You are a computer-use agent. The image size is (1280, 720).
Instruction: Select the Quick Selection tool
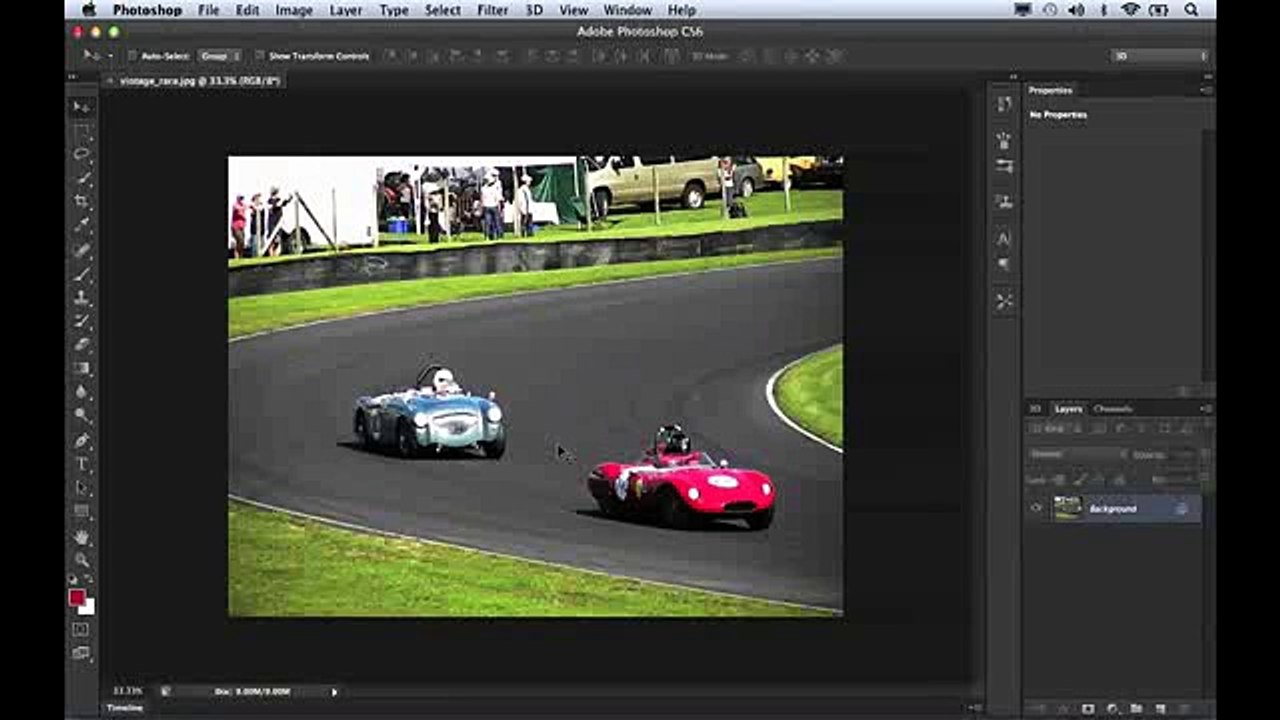82,178
